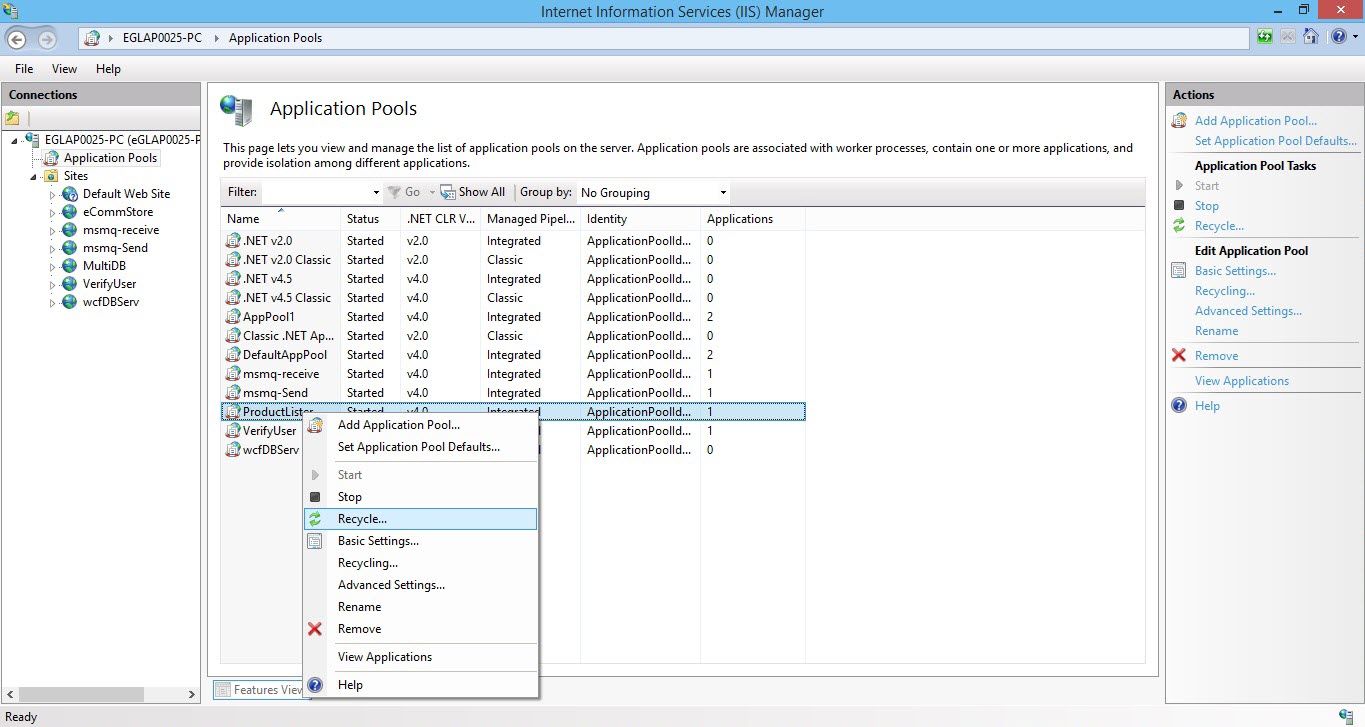Screen dimensions: 1365x727
Task: Open the Filter field dropdown arrow
Action: click(x=376, y=192)
